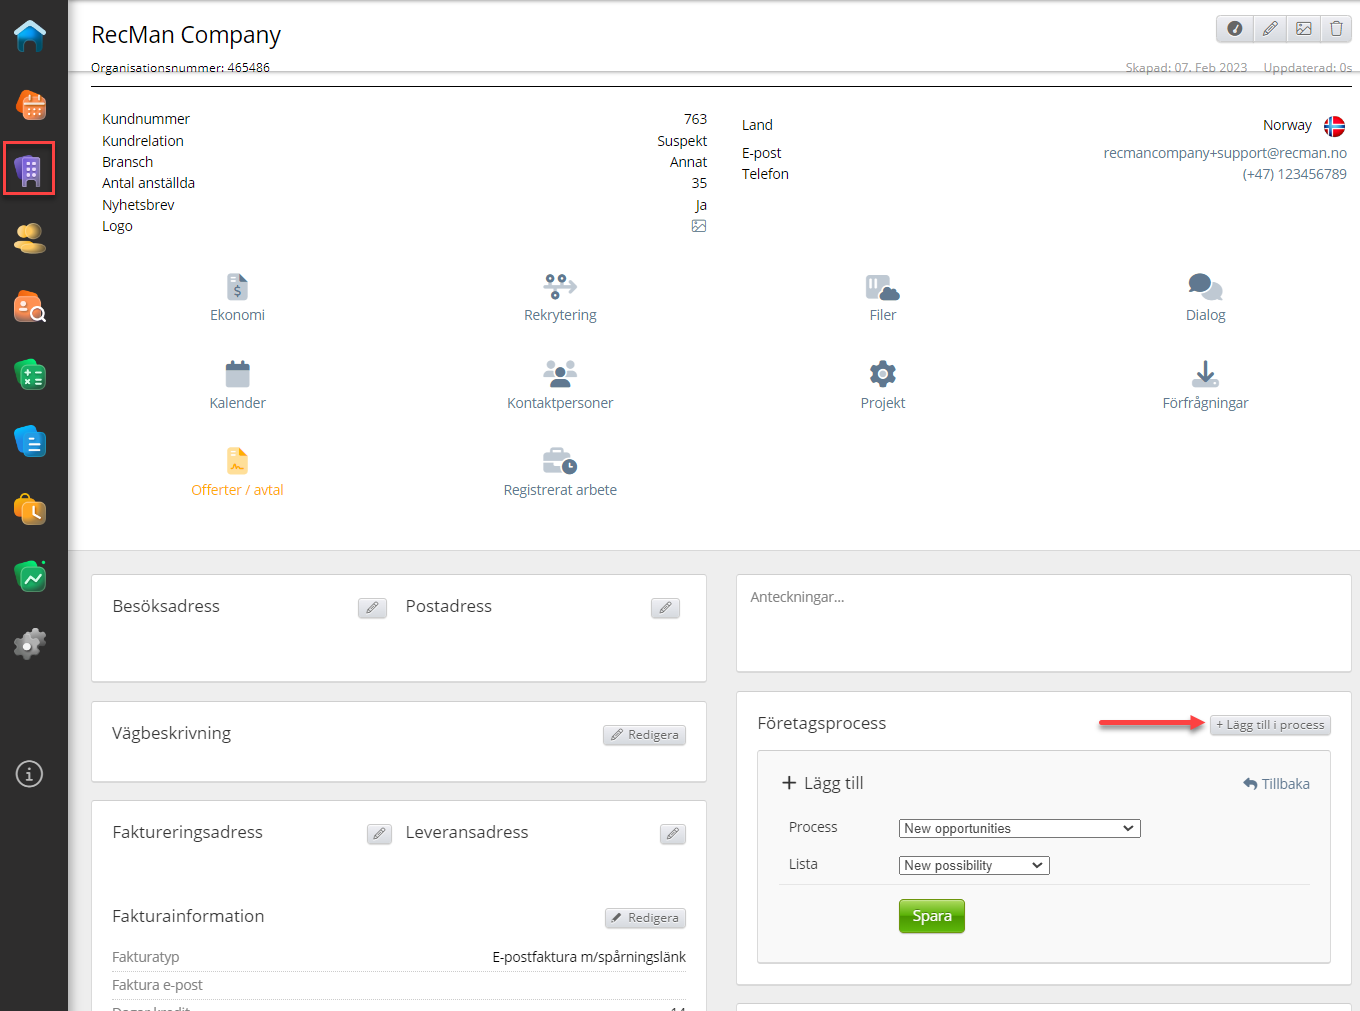Open Kontaktpersoner section
The height and width of the screenshot is (1011, 1360).
click(560, 385)
